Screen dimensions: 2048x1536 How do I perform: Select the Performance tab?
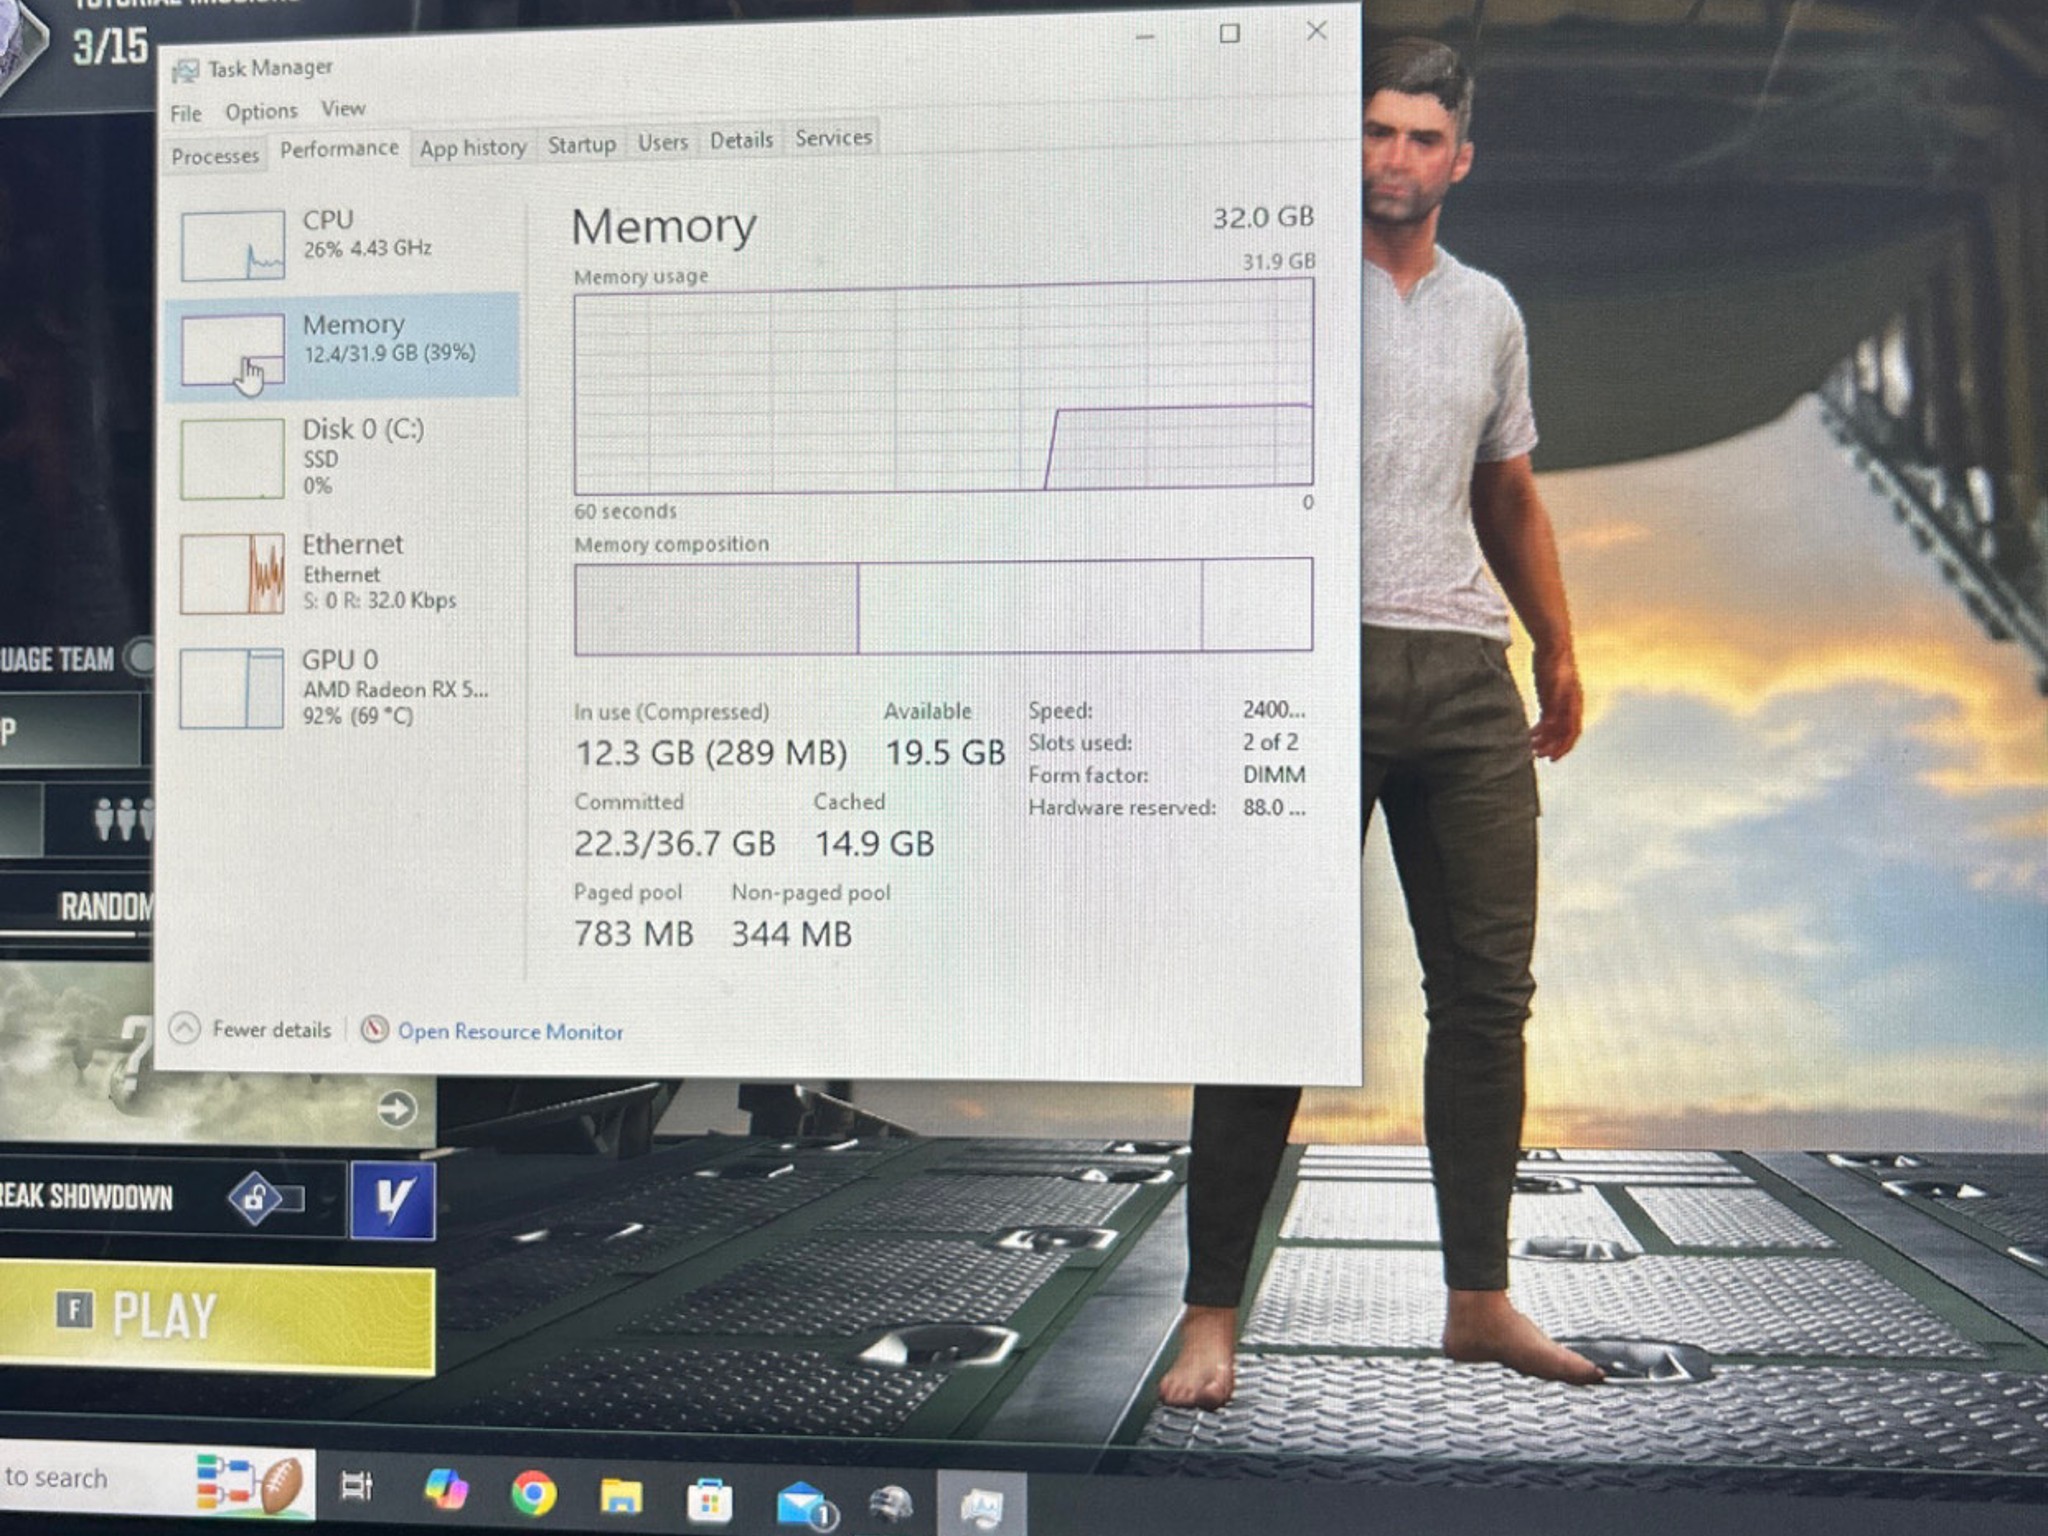339,149
